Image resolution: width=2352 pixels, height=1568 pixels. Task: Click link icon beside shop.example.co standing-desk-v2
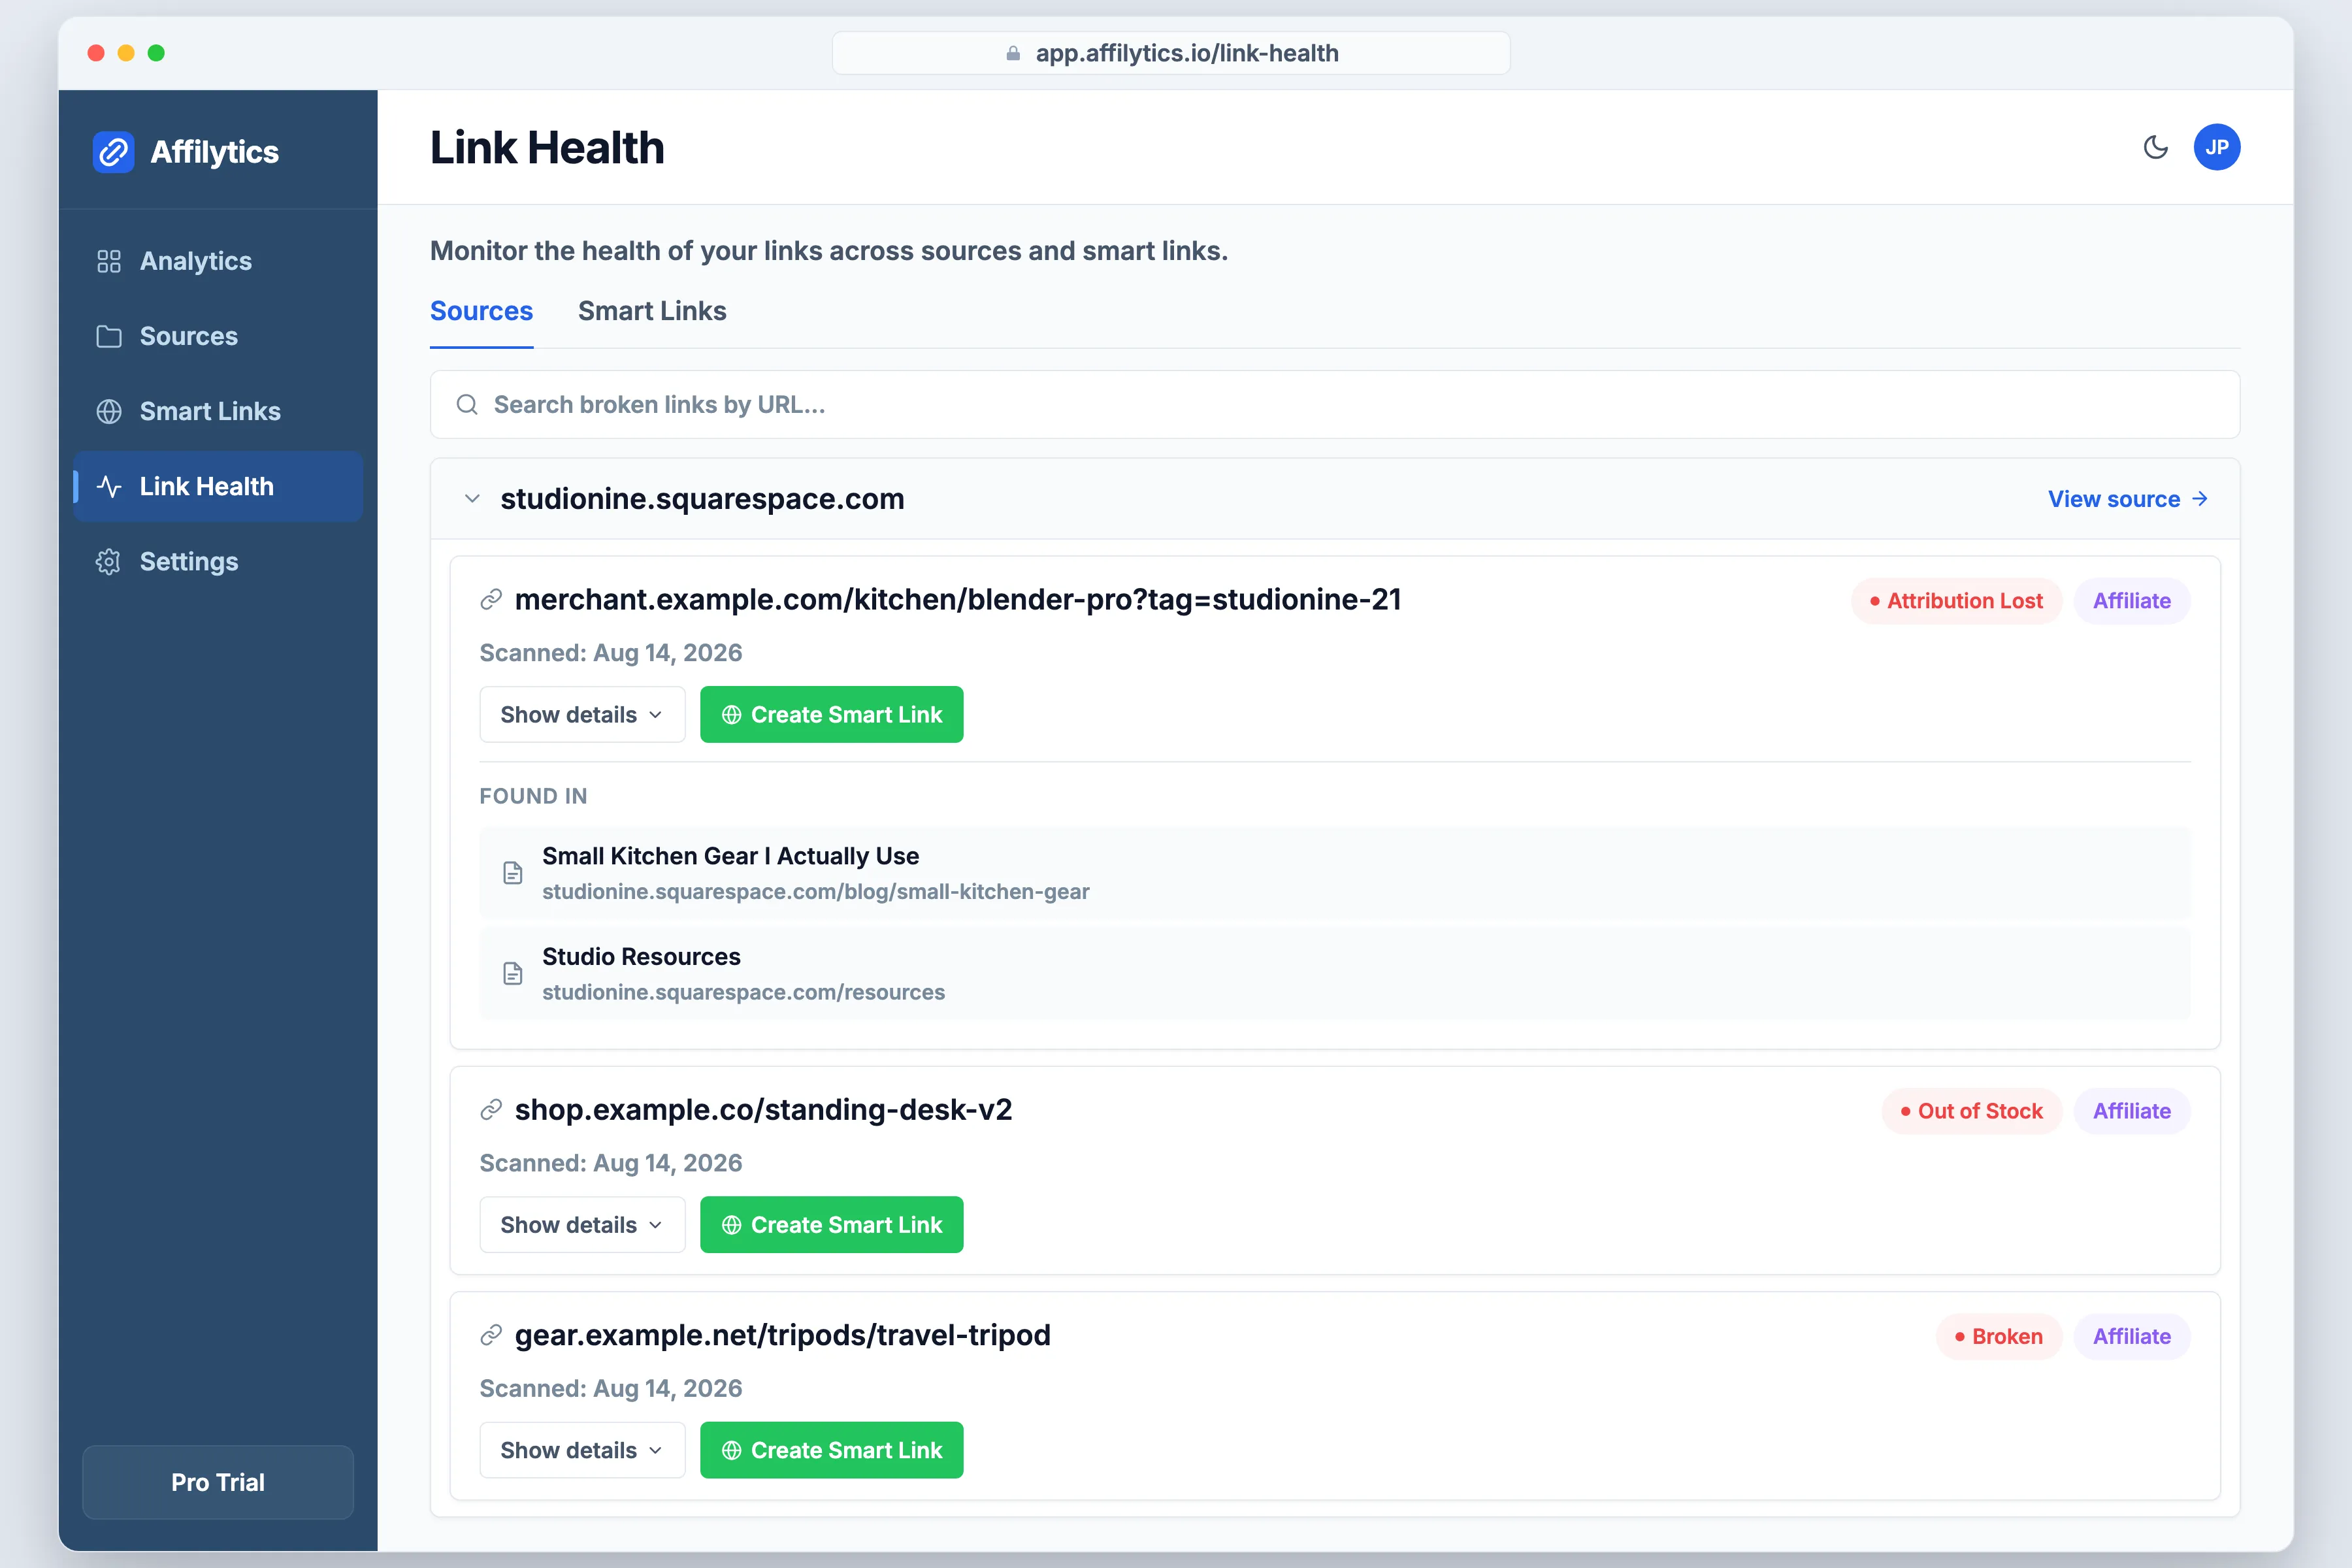coord(491,1109)
